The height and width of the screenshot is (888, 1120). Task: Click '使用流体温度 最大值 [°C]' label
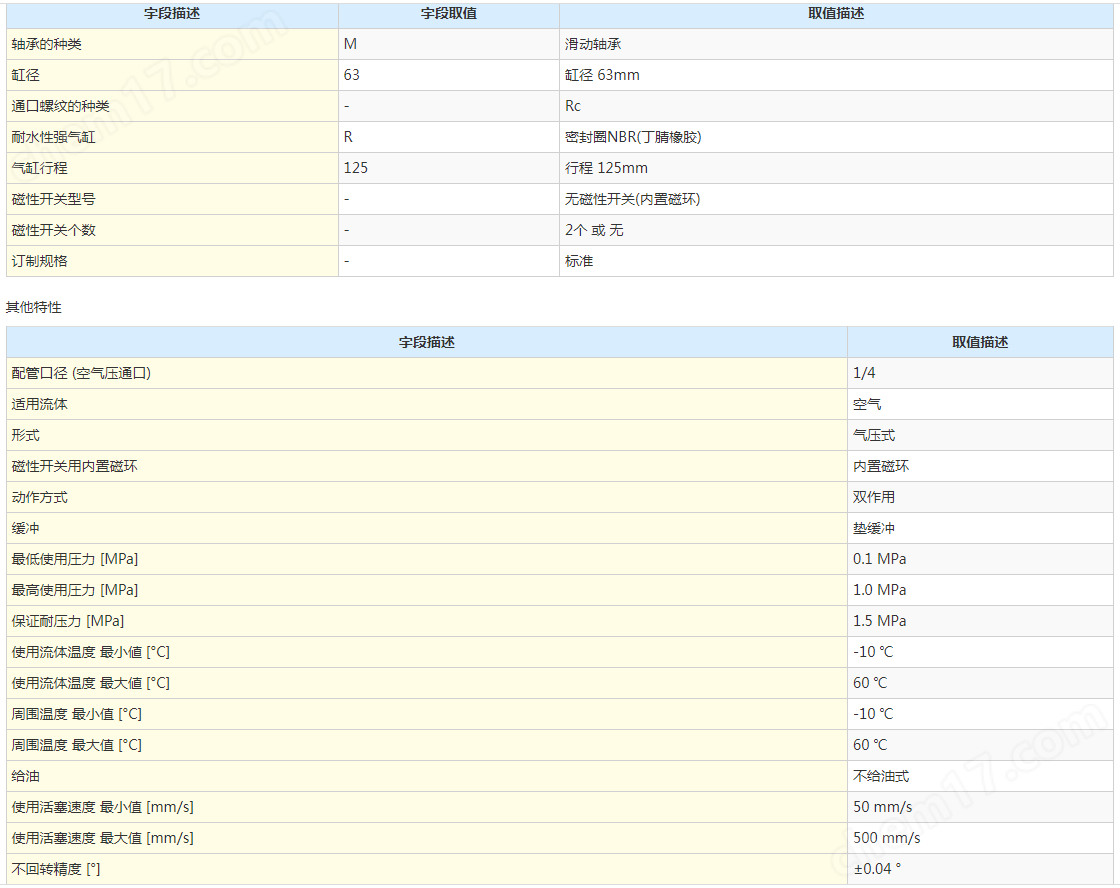(426, 683)
